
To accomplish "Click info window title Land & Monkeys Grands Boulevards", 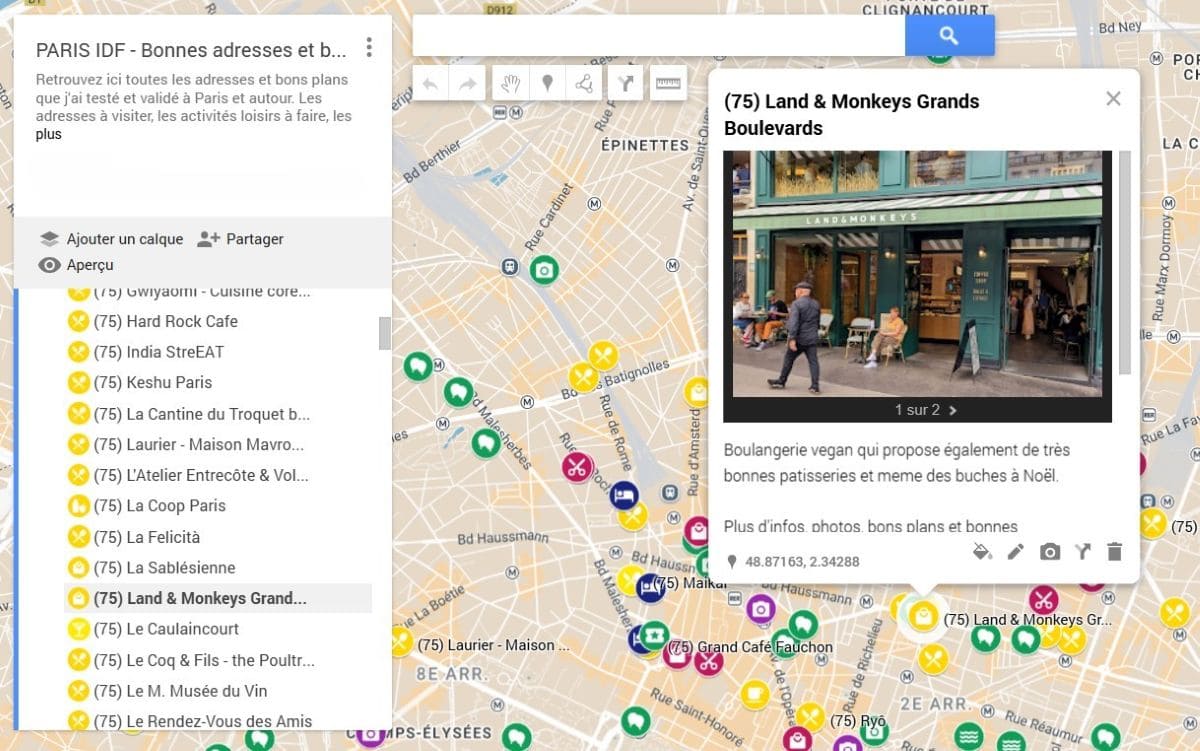I will tap(852, 114).
